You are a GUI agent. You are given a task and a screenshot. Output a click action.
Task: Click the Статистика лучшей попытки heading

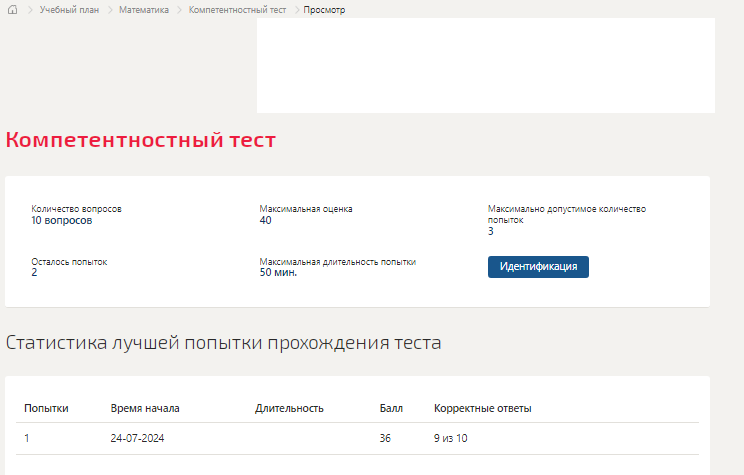click(223, 343)
